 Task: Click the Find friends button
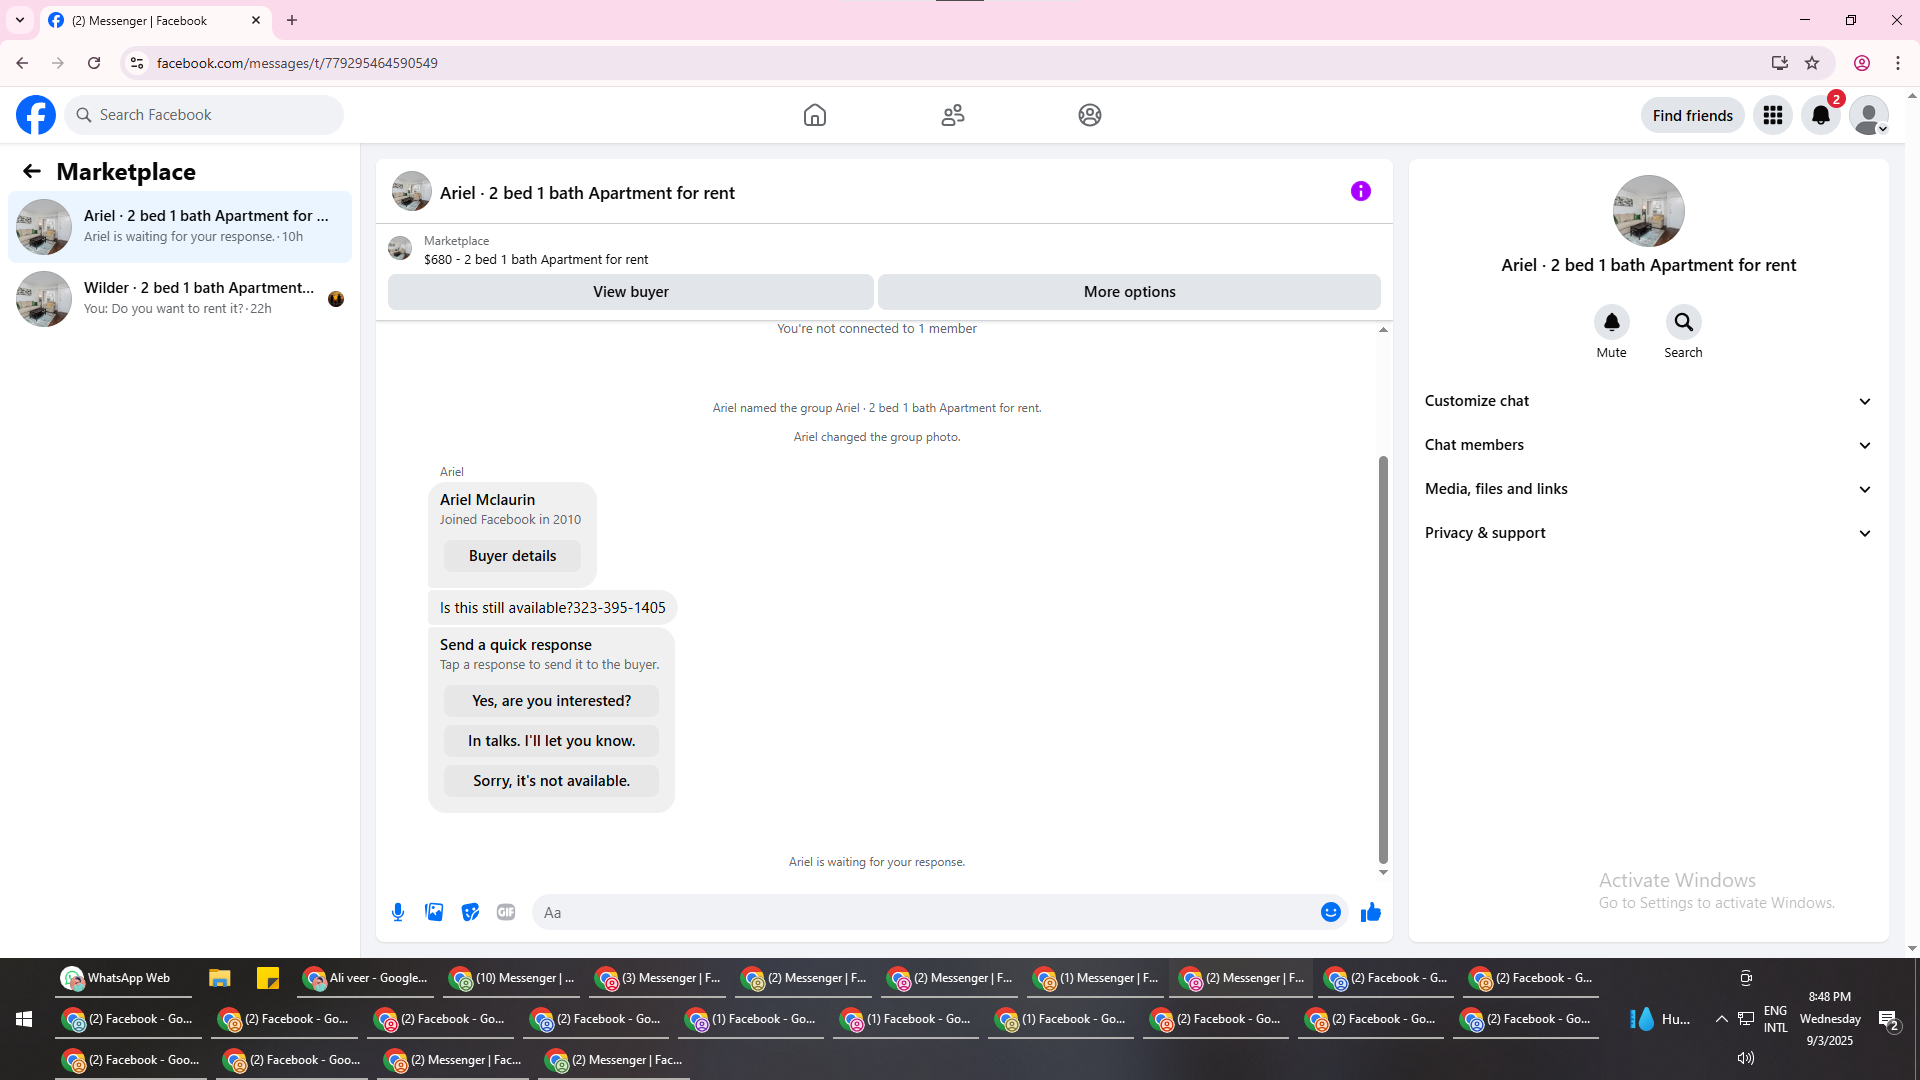pos(1693,115)
